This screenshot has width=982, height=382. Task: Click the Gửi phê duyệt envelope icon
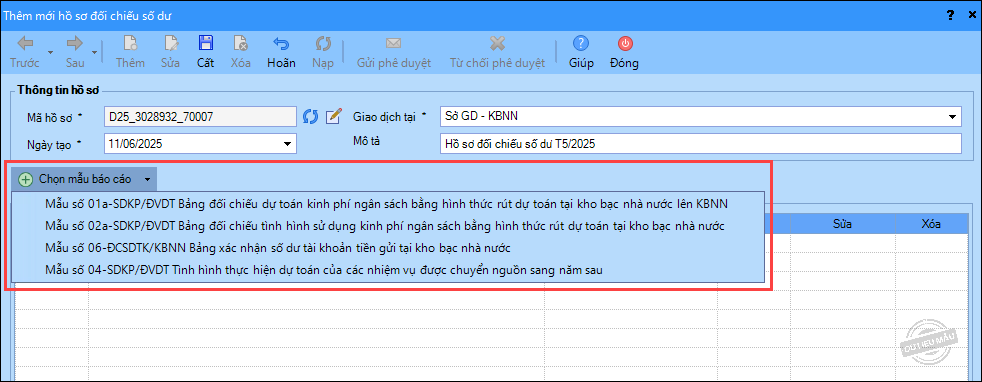(x=393, y=43)
